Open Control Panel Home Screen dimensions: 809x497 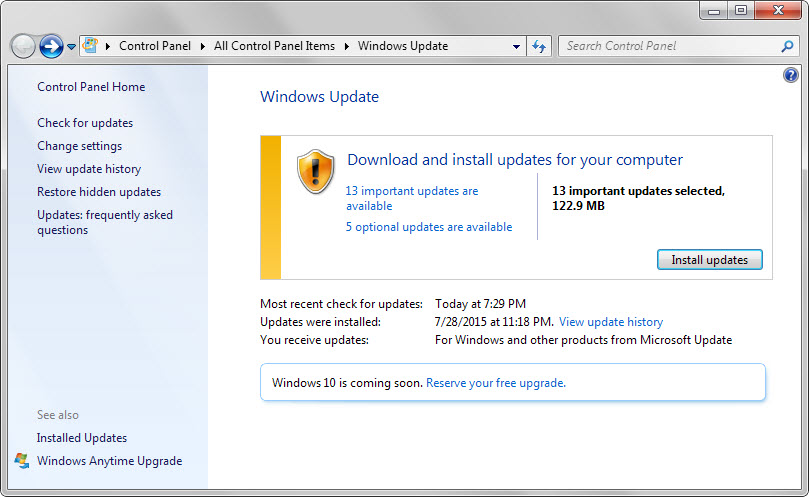(x=91, y=87)
